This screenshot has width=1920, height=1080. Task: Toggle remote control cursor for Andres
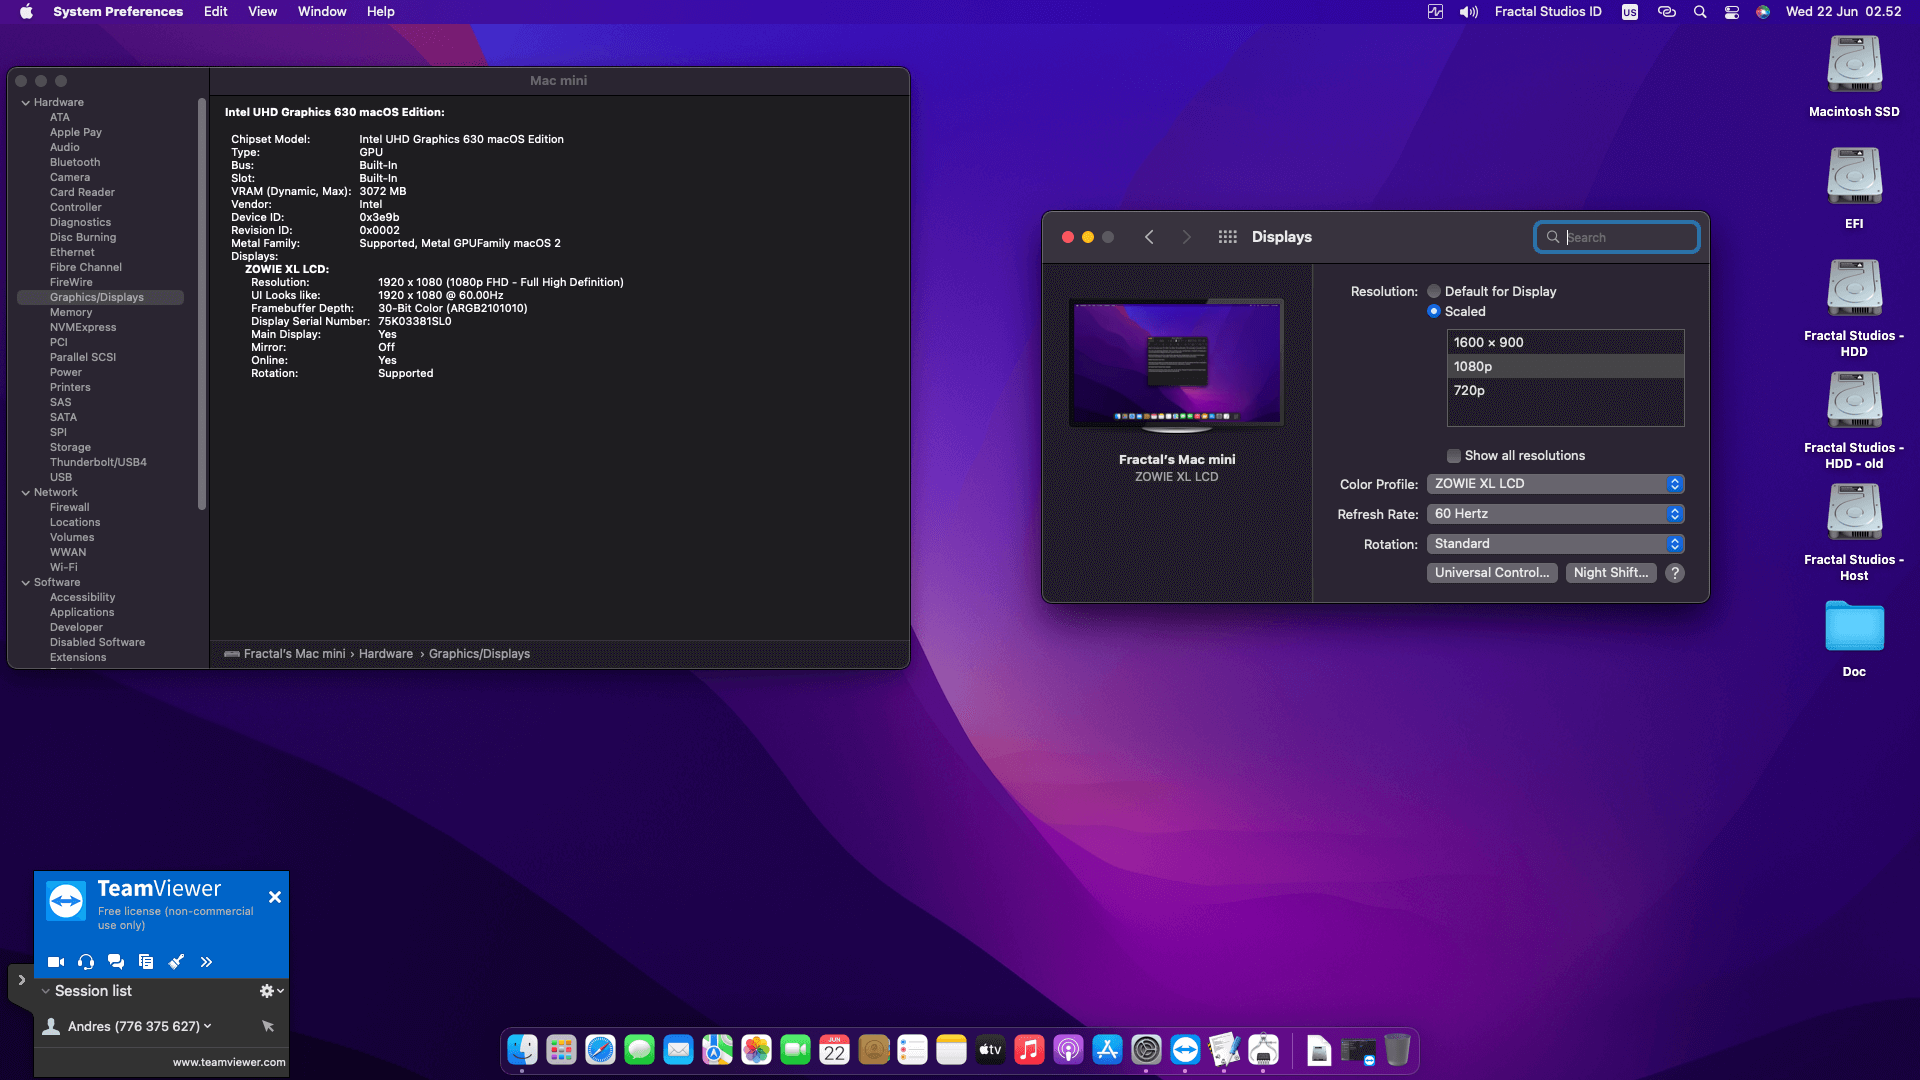click(268, 1026)
